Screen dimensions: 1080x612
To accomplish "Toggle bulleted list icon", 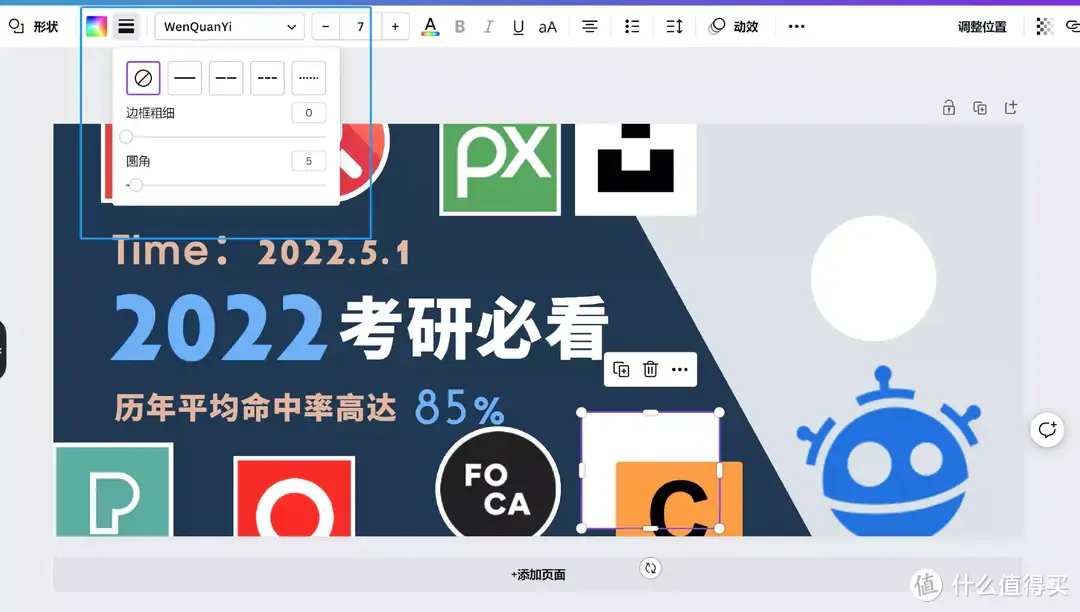I will coord(632,27).
